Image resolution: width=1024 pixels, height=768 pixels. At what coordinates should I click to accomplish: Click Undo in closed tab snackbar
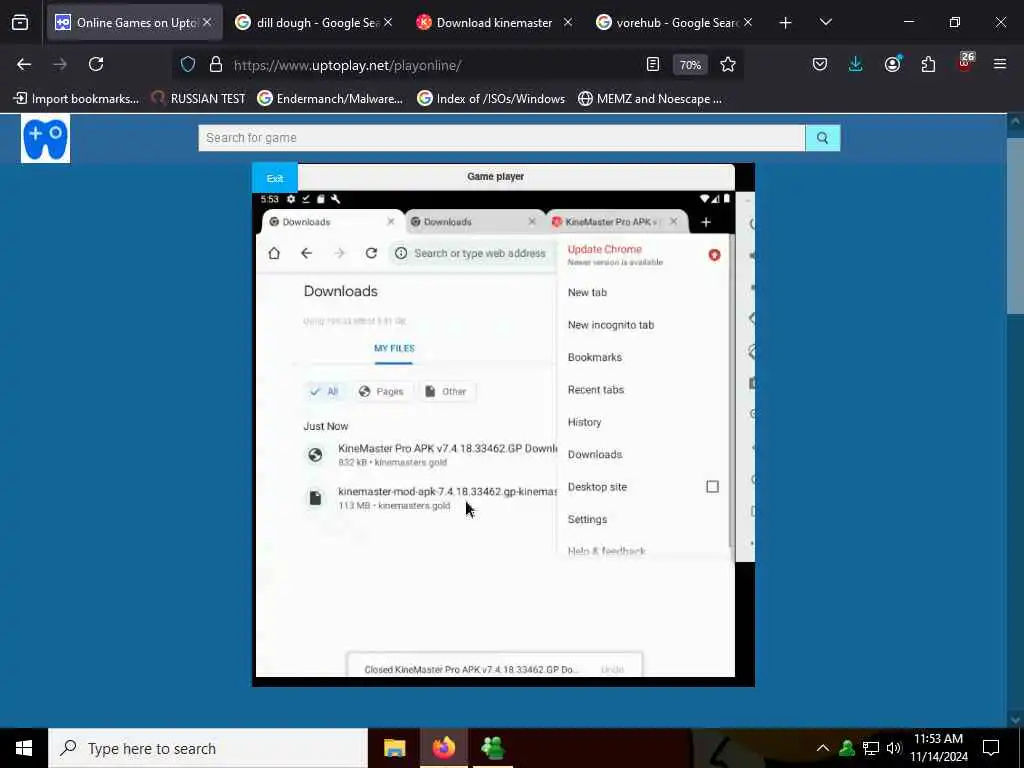(x=612, y=669)
